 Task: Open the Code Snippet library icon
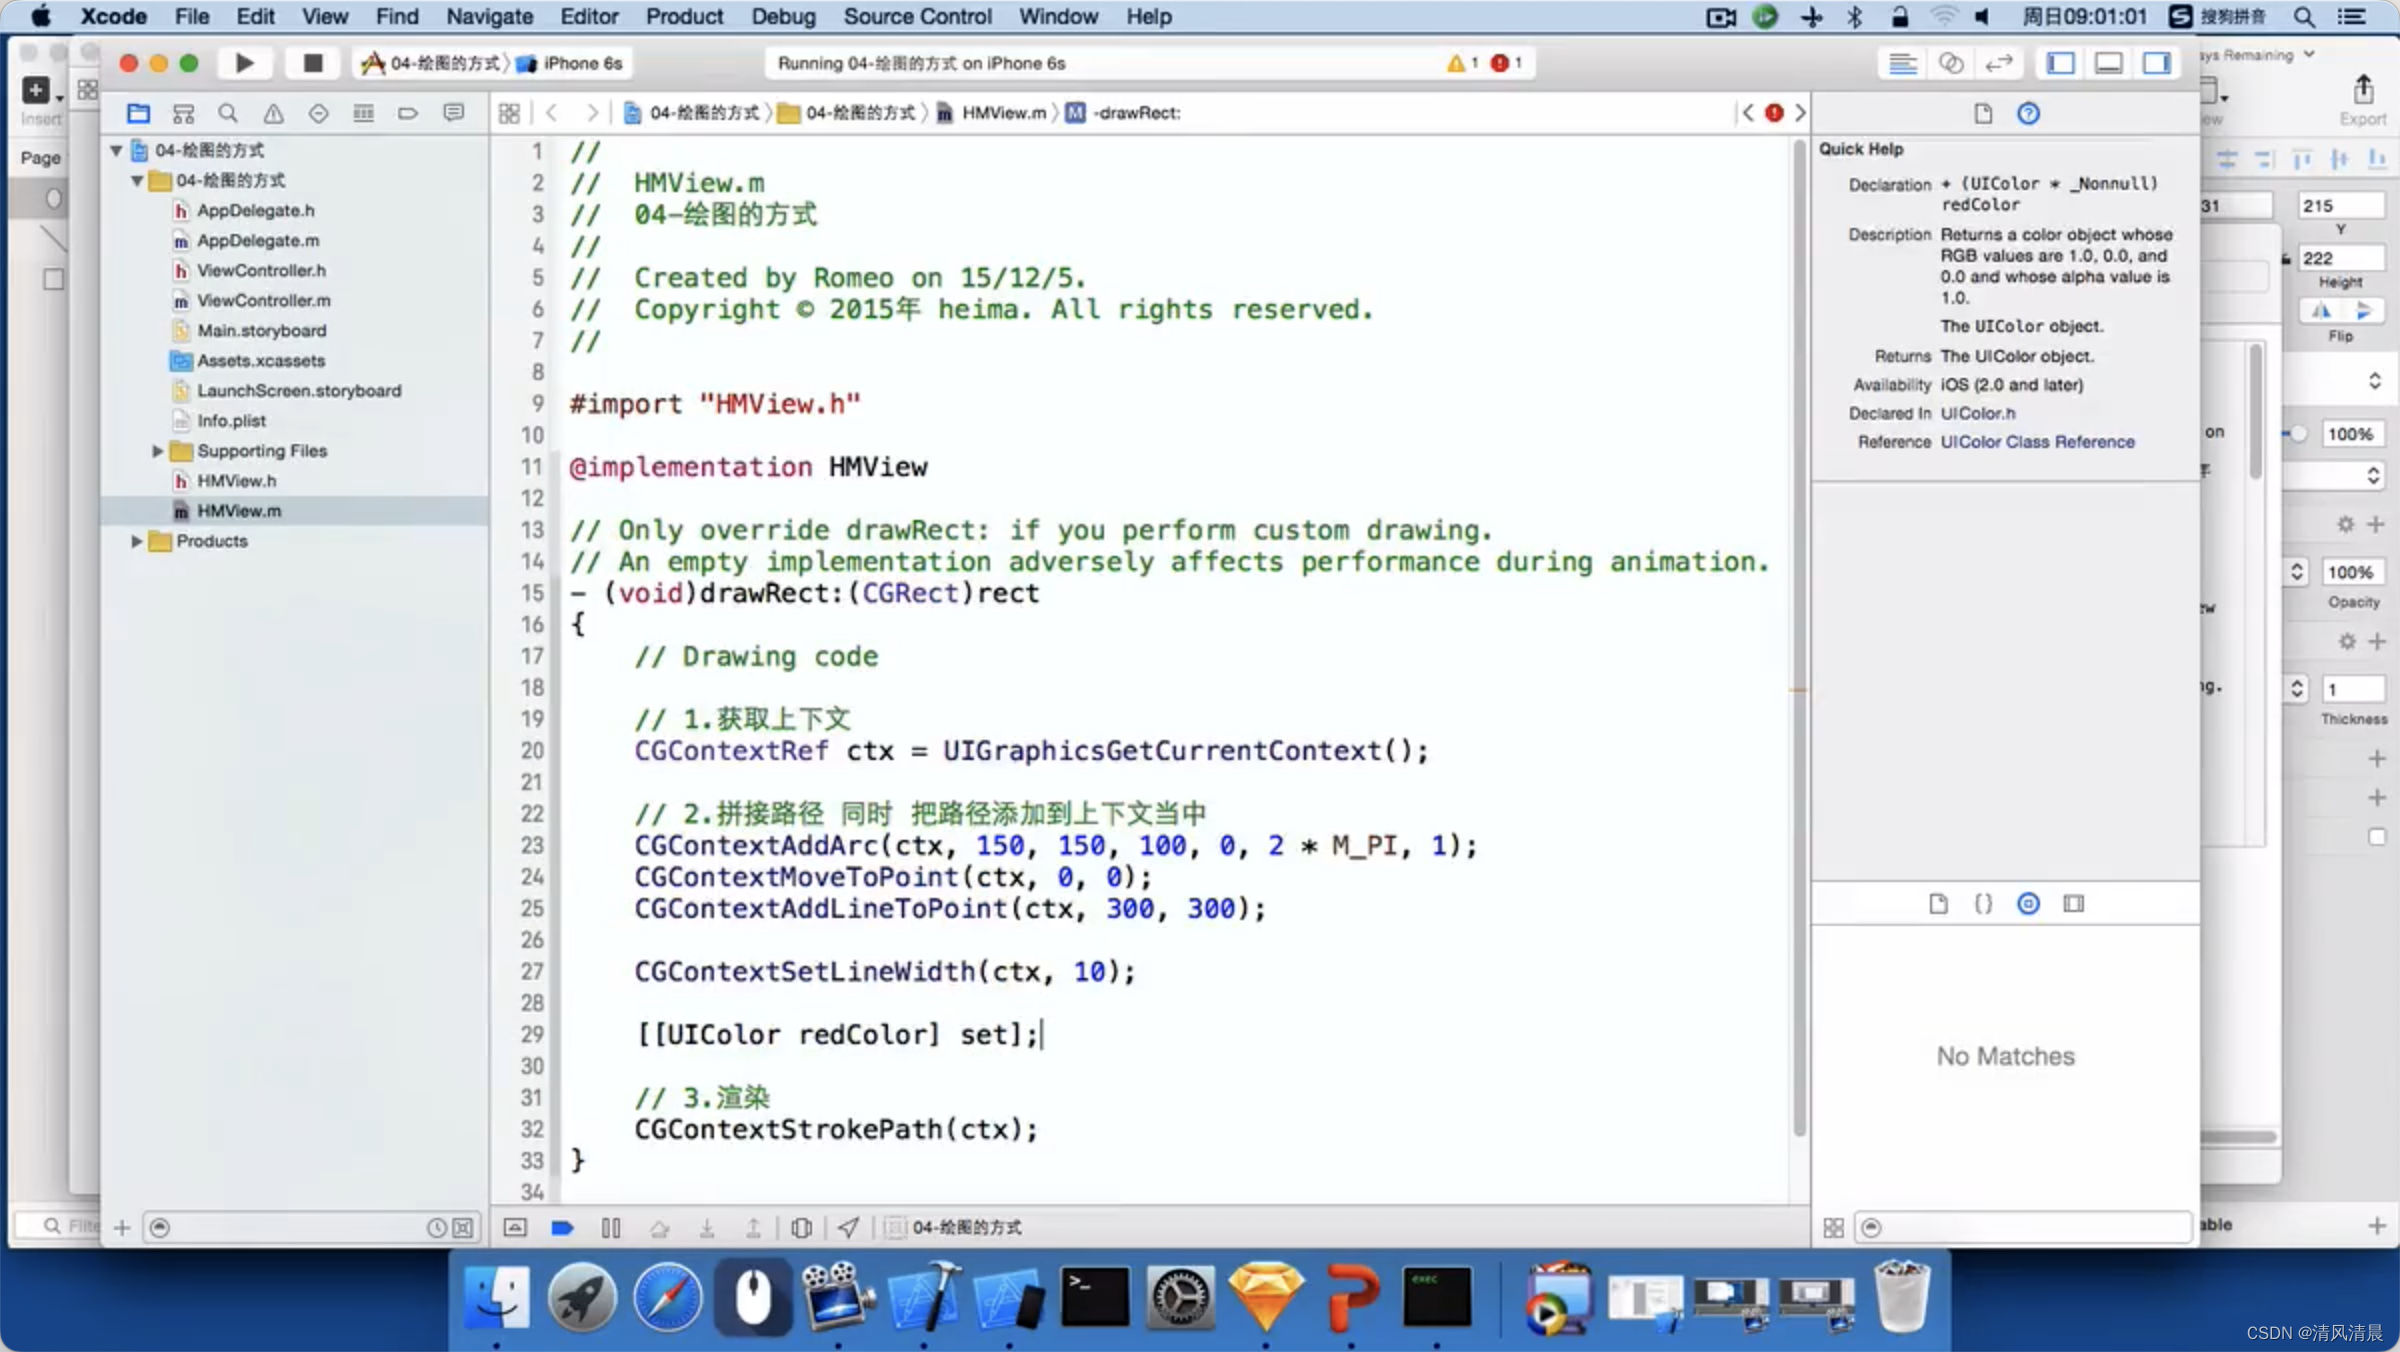coord(1983,903)
